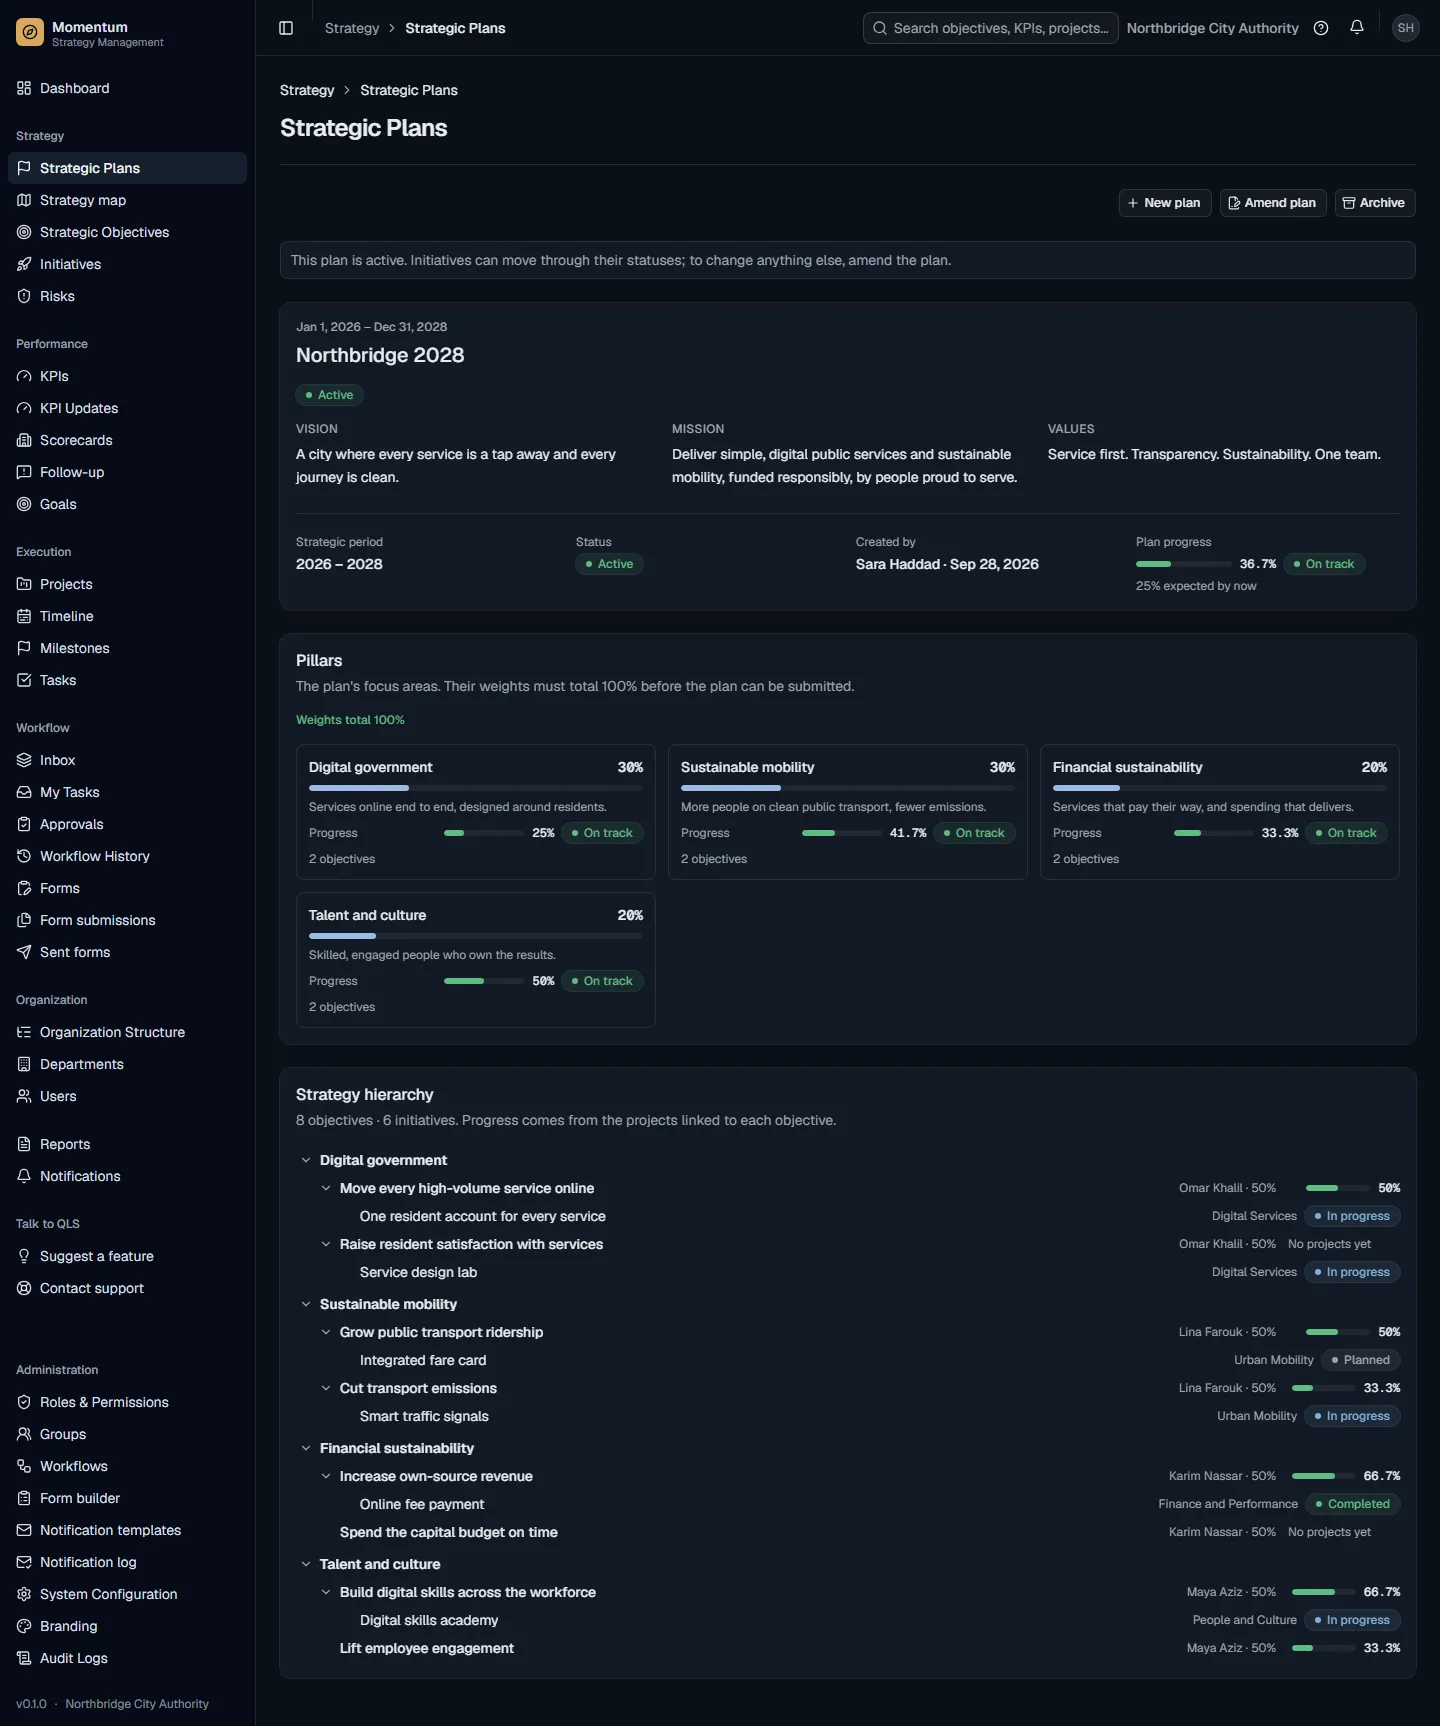Open the SH user avatar menu
This screenshot has width=1440, height=1726.
point(1406,28)
